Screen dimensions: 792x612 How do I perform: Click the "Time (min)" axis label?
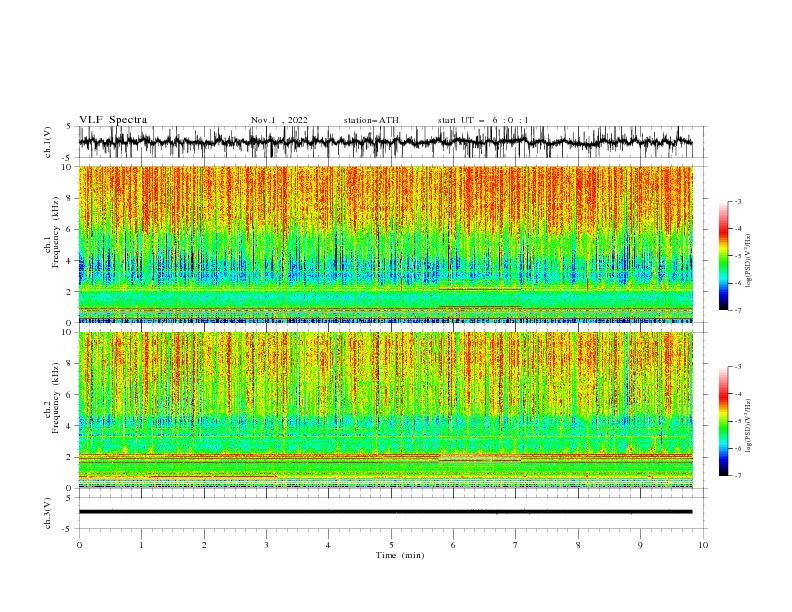400,555
